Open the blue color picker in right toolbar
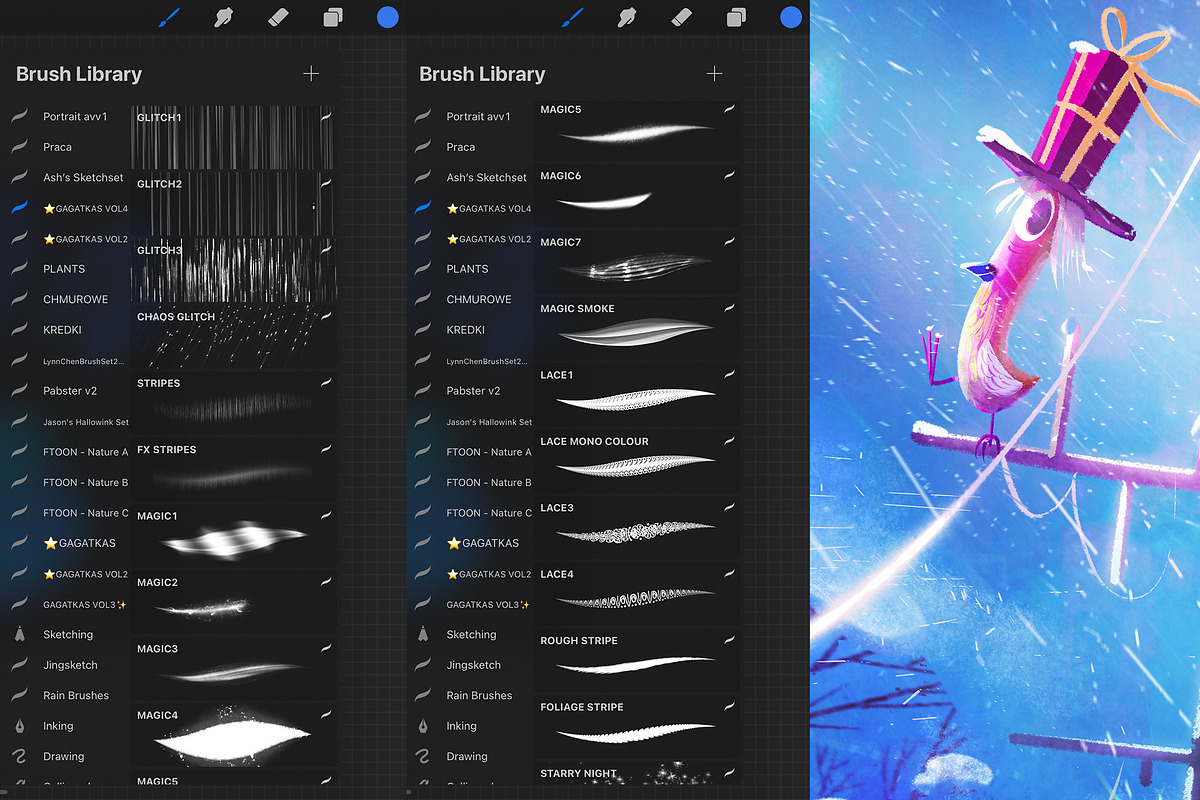Viewport: 1200px width, 800px height. tap(791, 17)
